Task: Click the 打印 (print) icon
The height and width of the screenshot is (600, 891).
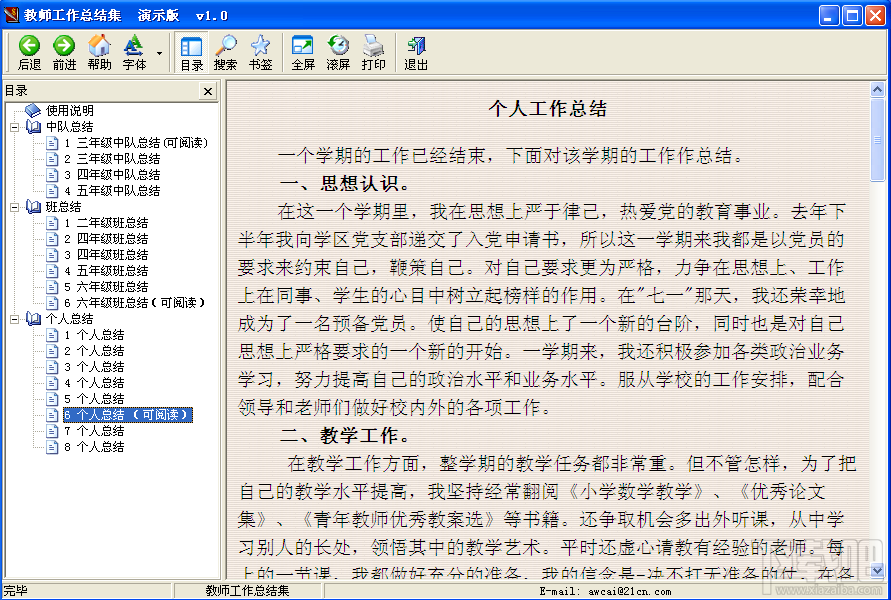Action: [x=372, y=46]
